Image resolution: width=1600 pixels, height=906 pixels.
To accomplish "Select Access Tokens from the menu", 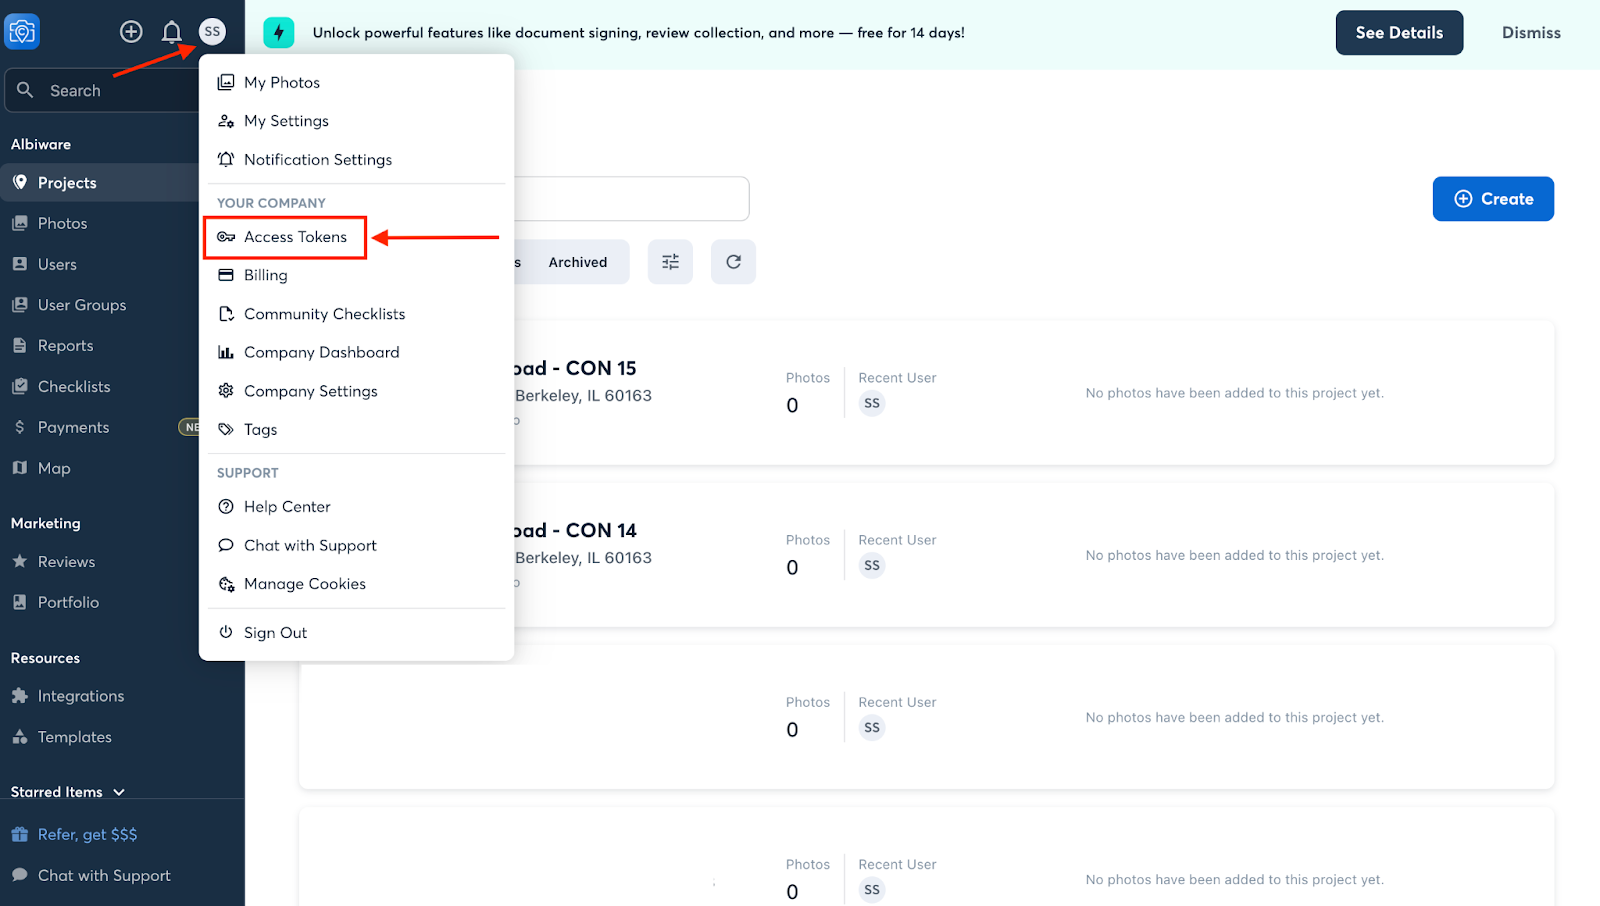I will click(295, 237).
